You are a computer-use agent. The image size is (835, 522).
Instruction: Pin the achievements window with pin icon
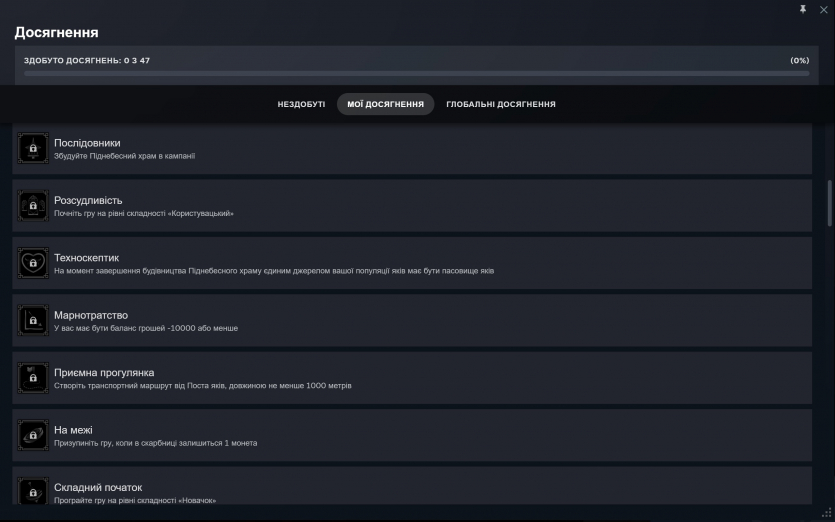click(802, 9)
